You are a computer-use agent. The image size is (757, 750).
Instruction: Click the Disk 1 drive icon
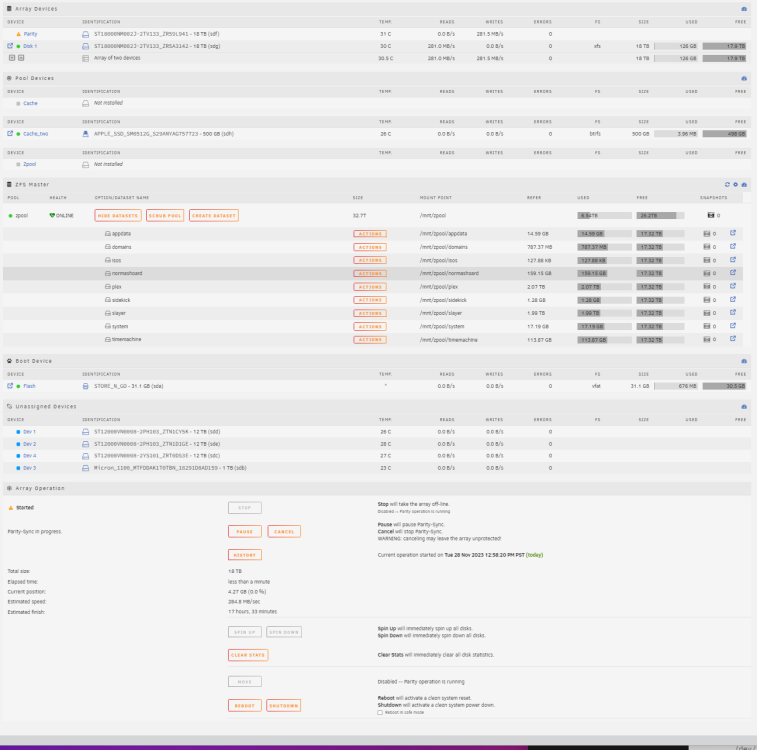coord(85,46)
